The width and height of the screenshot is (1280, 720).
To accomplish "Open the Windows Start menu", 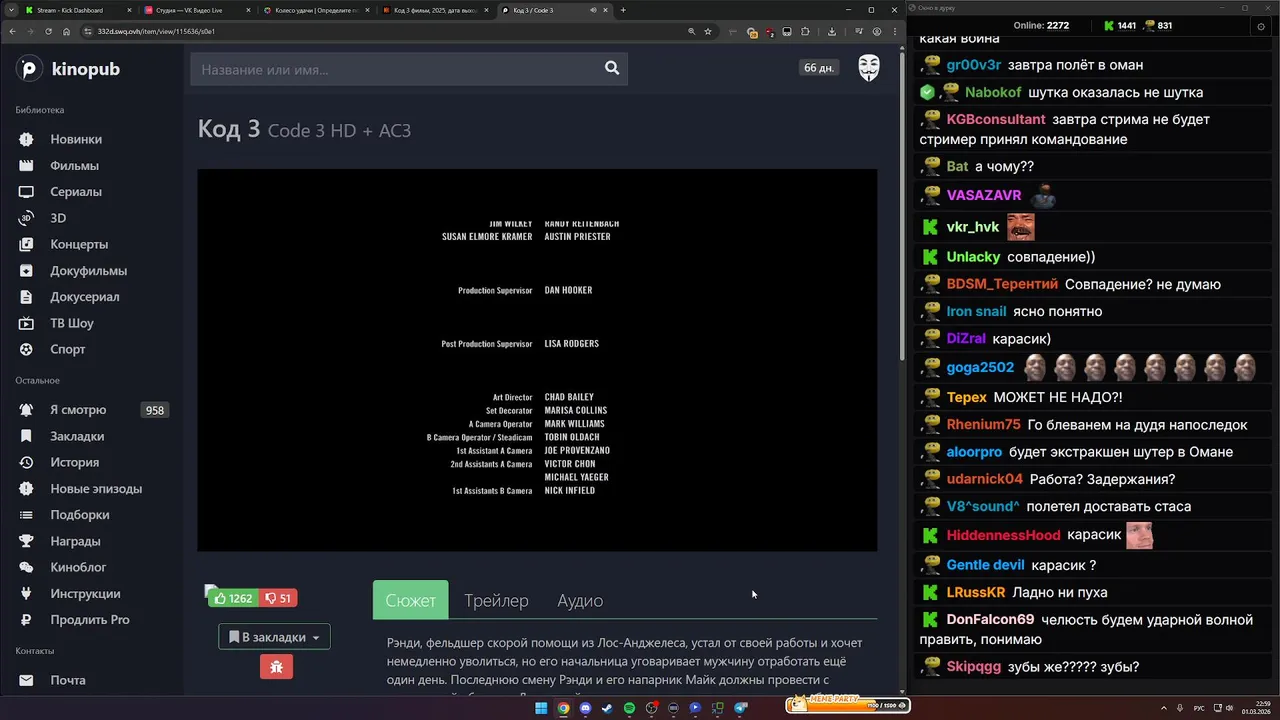I will (541, 708).
